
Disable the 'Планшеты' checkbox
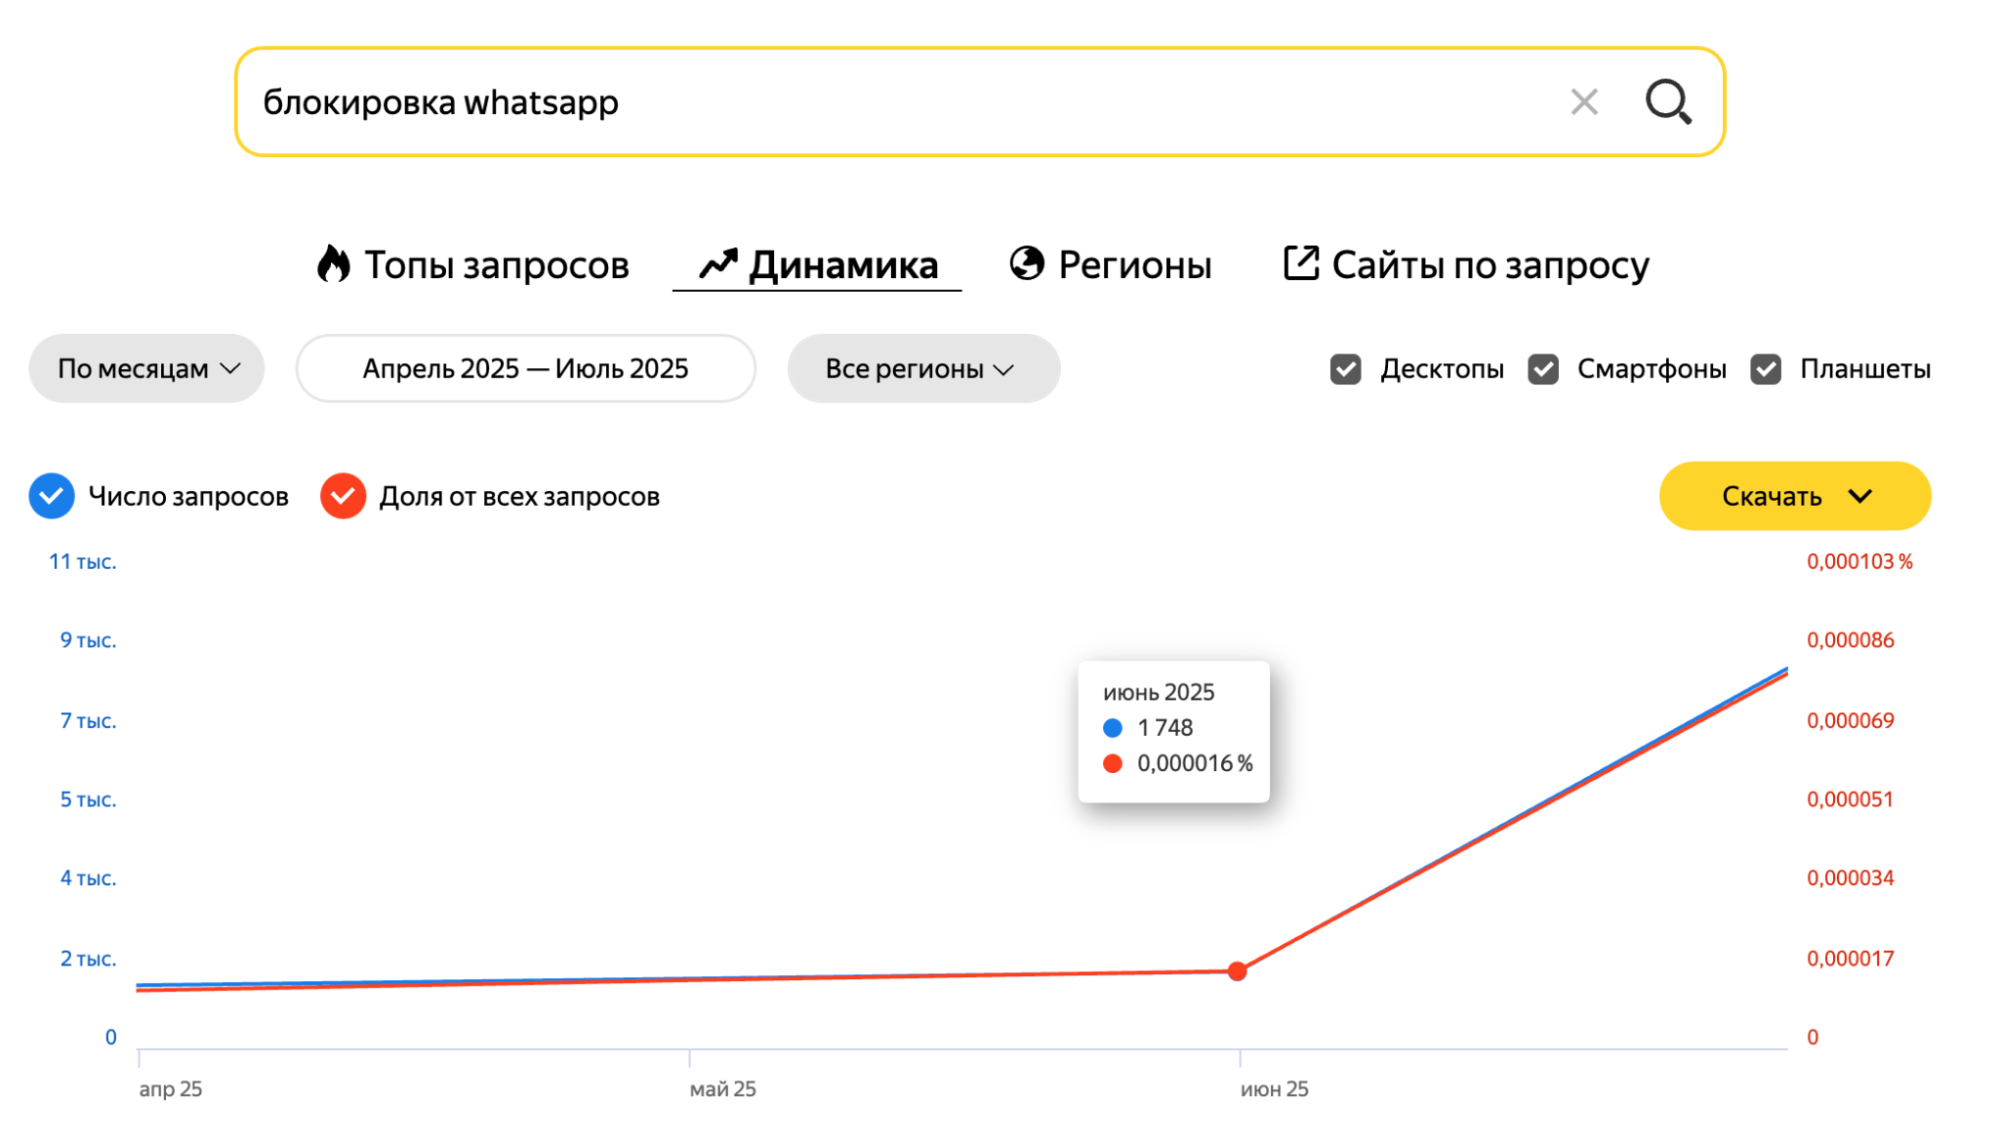pyautogui.click(x=1766, y=369)
